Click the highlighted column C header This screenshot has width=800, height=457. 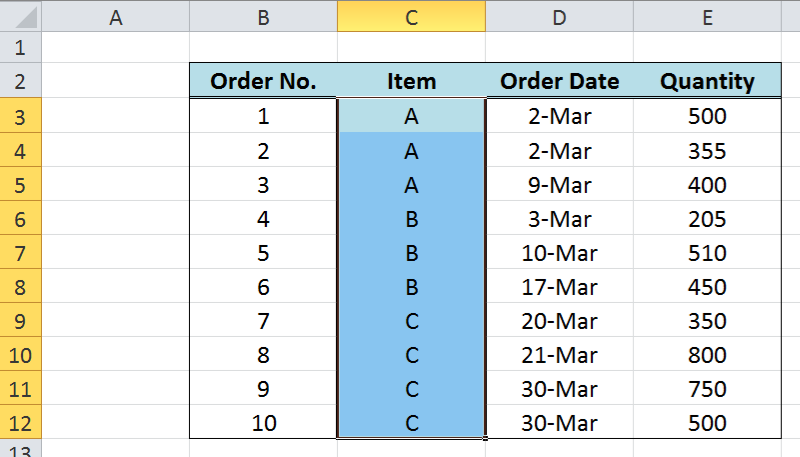(x=411, y=16)
